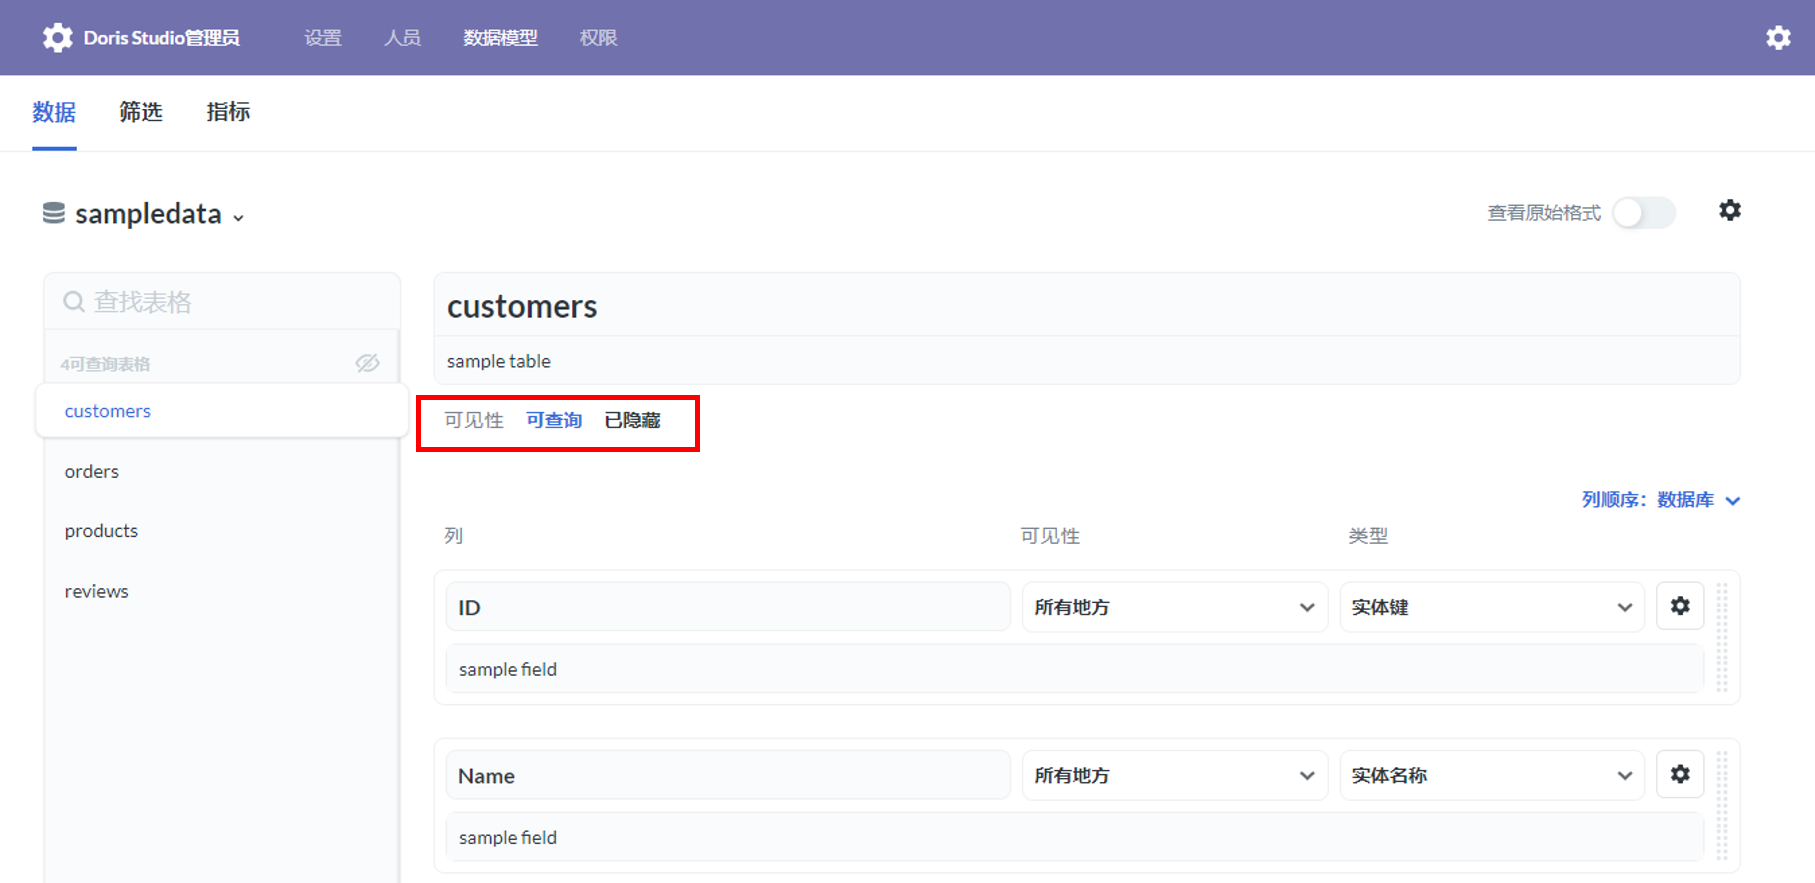Open the Name field settings gear
This screenshot has height=883, width=1815.
[1680, 774]
